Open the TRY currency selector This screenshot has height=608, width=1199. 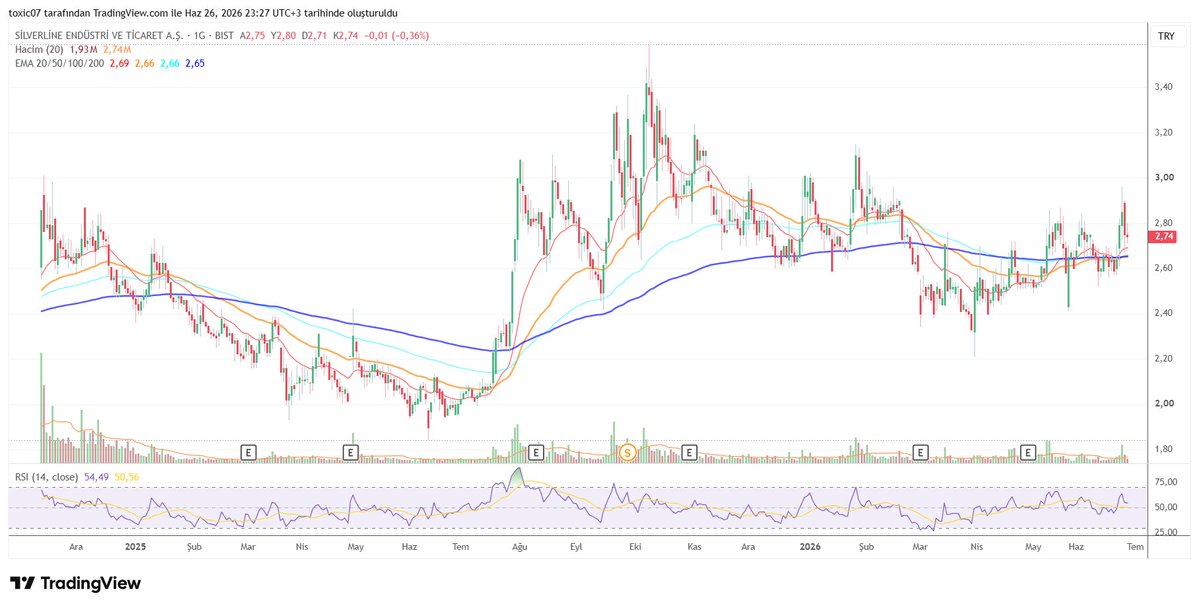1166,36
